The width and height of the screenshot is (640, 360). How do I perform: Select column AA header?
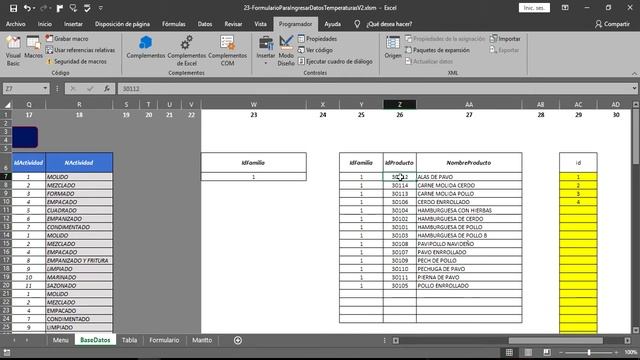[469, 104]
